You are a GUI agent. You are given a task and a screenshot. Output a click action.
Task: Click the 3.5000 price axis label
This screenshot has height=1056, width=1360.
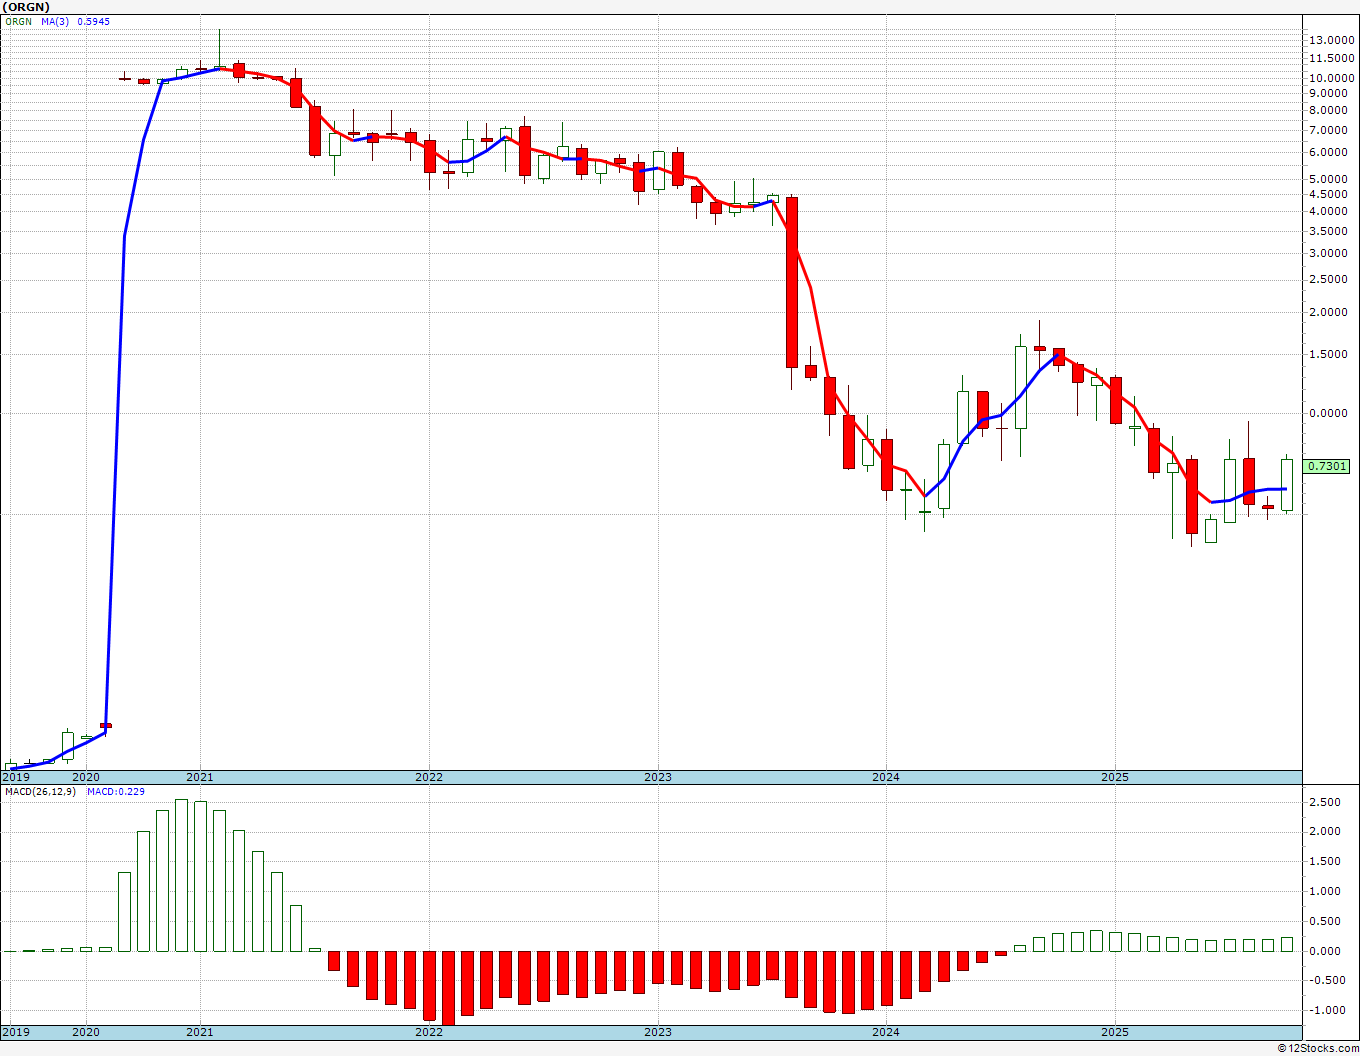point(1330,231)
